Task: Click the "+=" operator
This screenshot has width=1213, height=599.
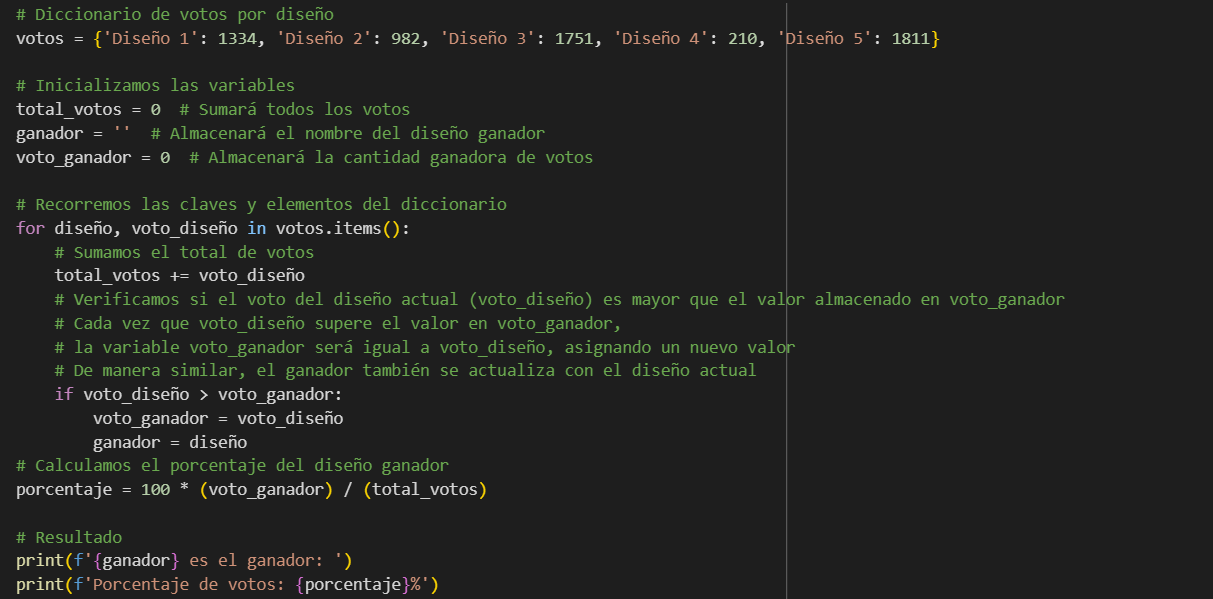Action: click(179, 275)
